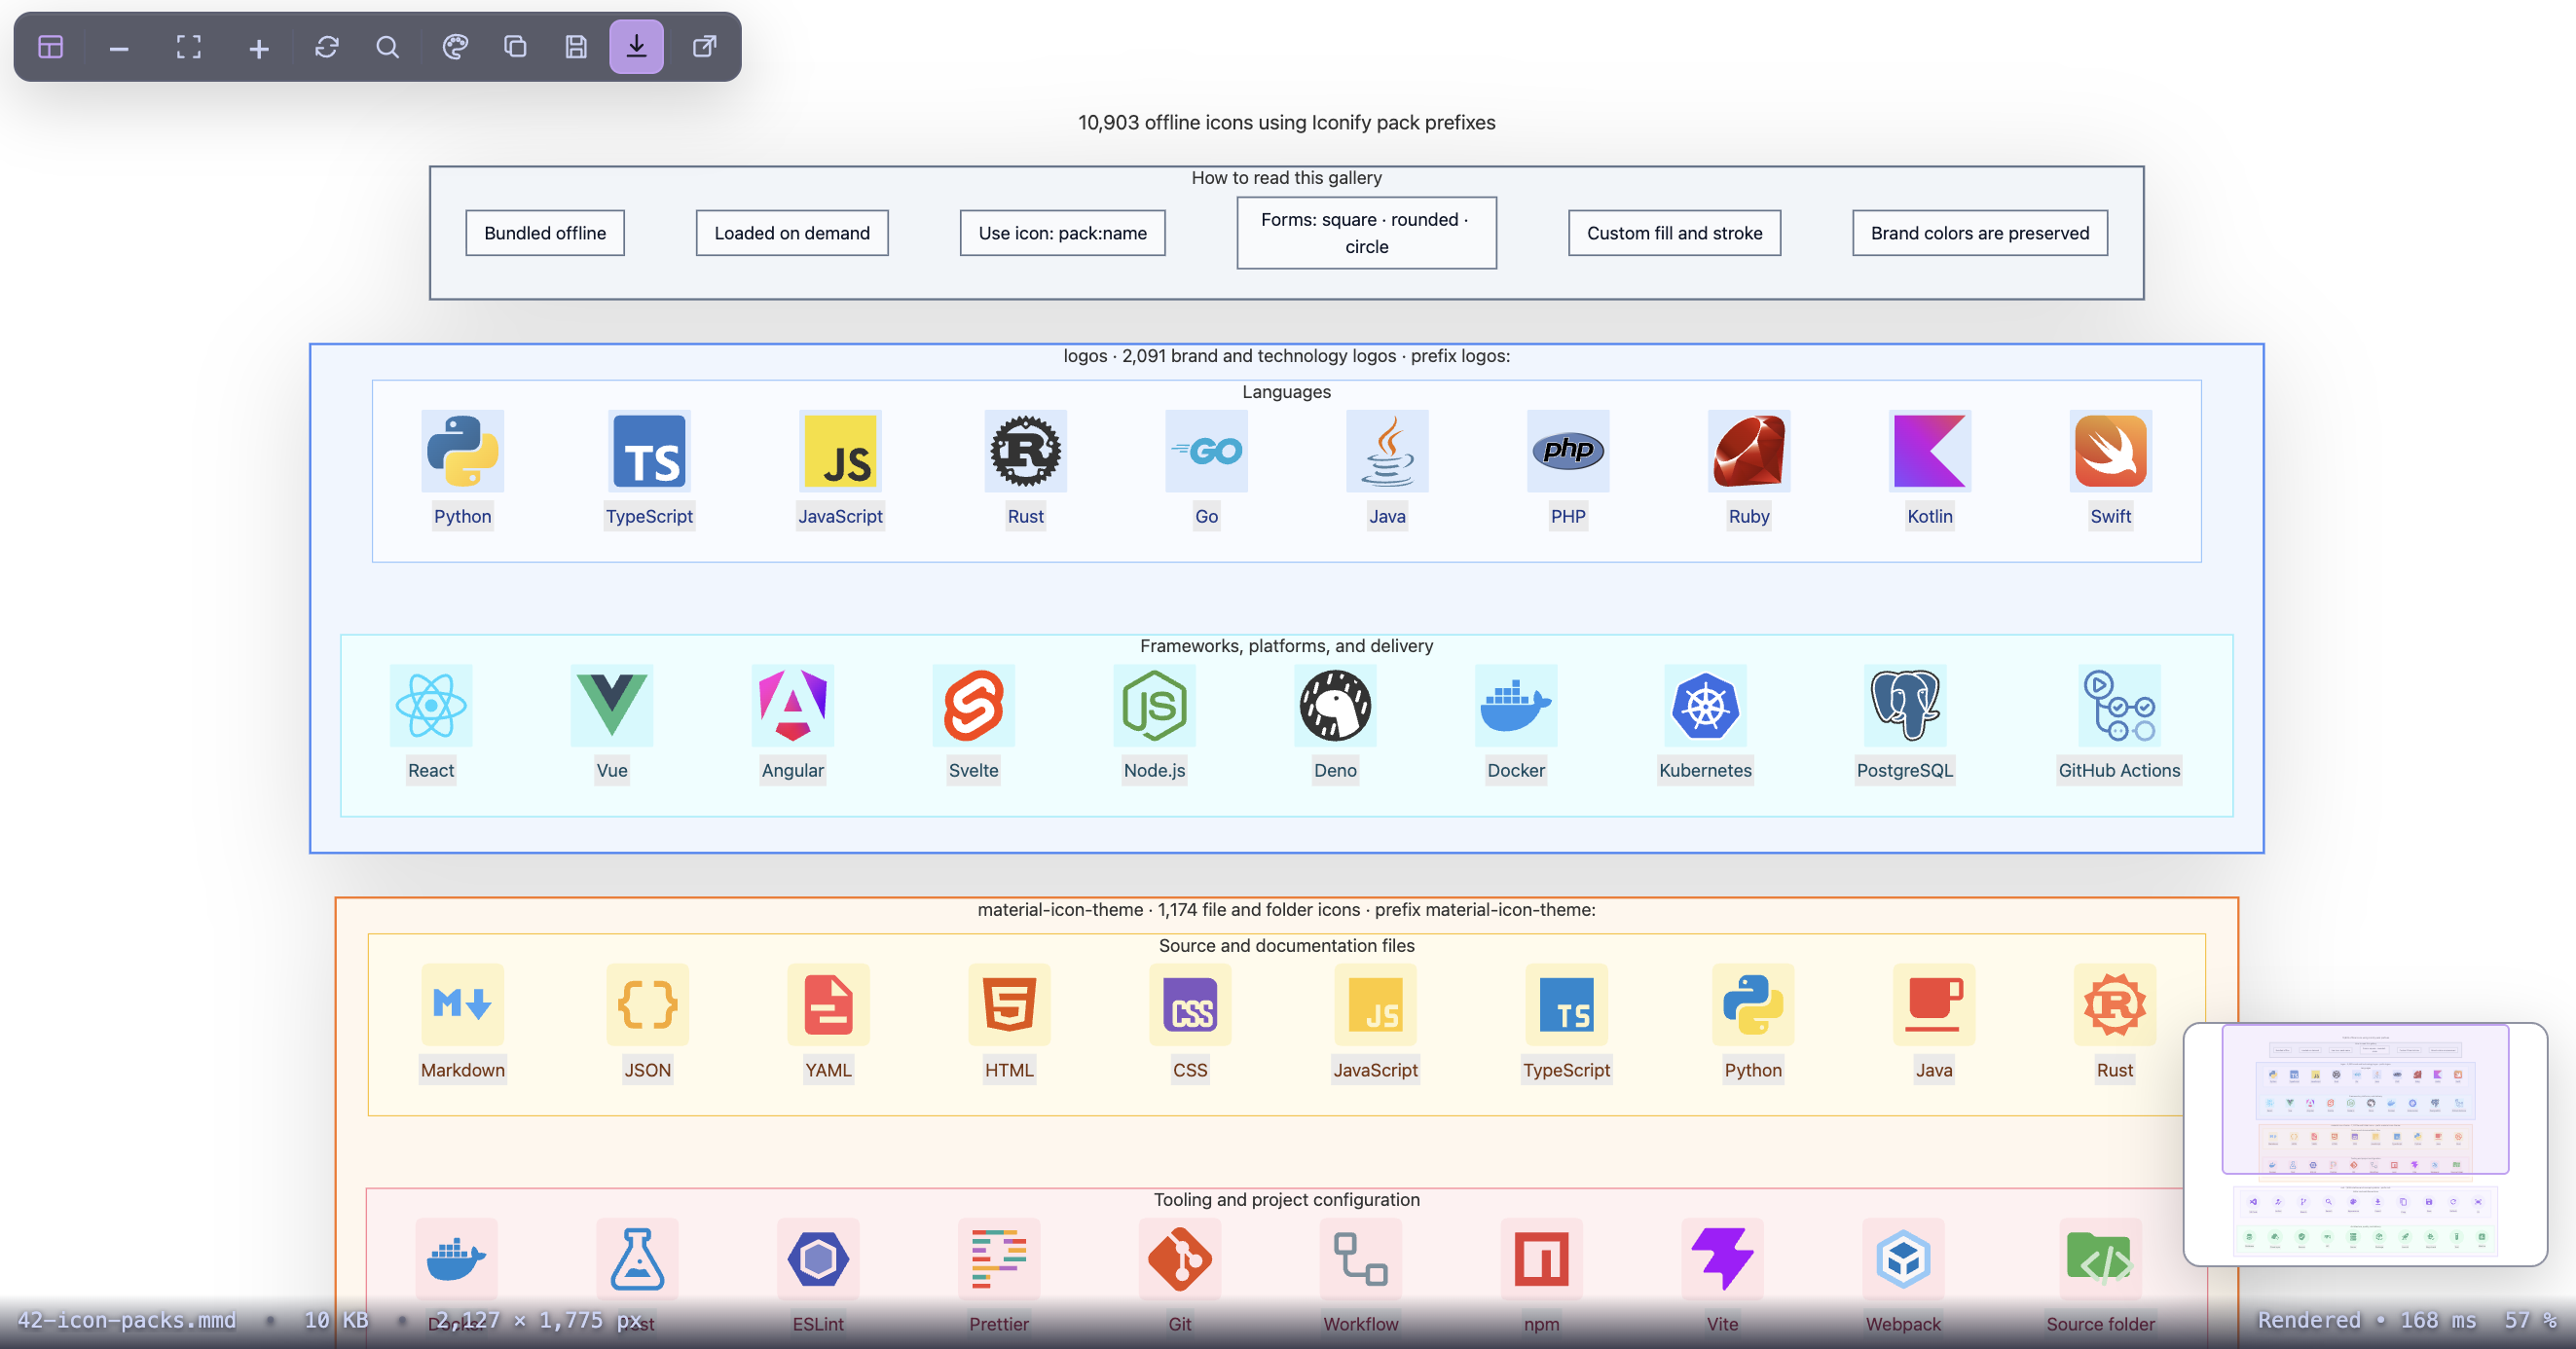This screenshot has width=2576, height=1349.
Task: Open the search magnifier tool
Action: [388, 47]
